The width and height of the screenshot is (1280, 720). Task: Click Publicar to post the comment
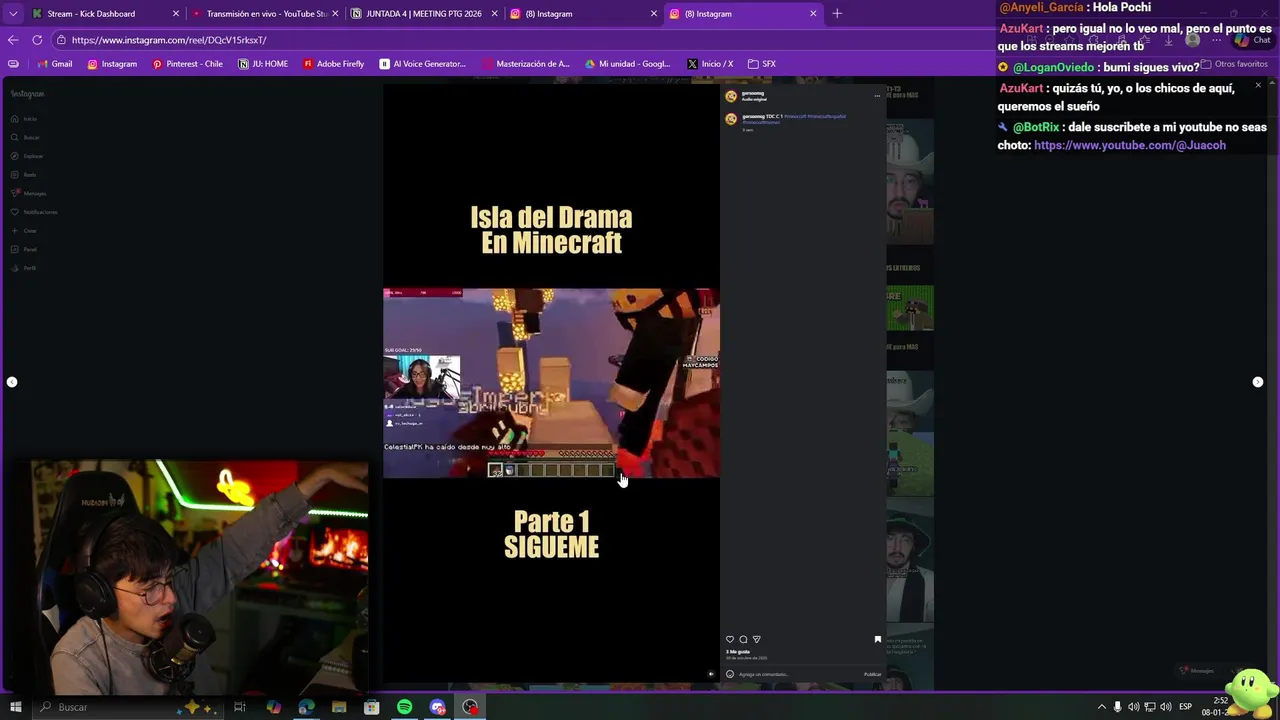coord(873,674)
